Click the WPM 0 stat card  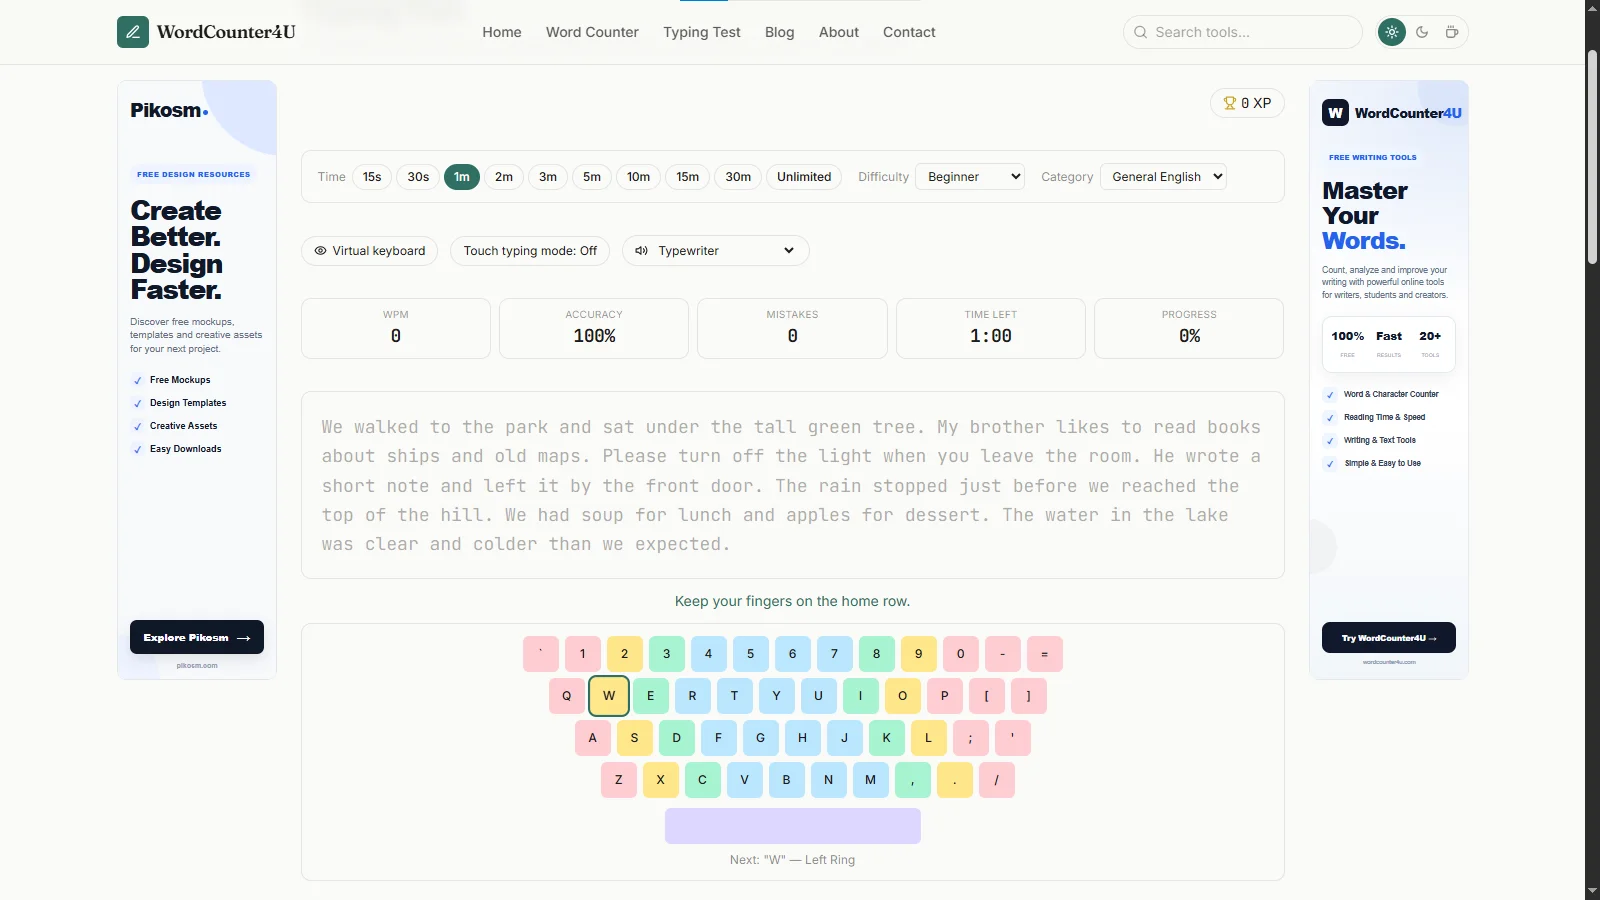396,328
